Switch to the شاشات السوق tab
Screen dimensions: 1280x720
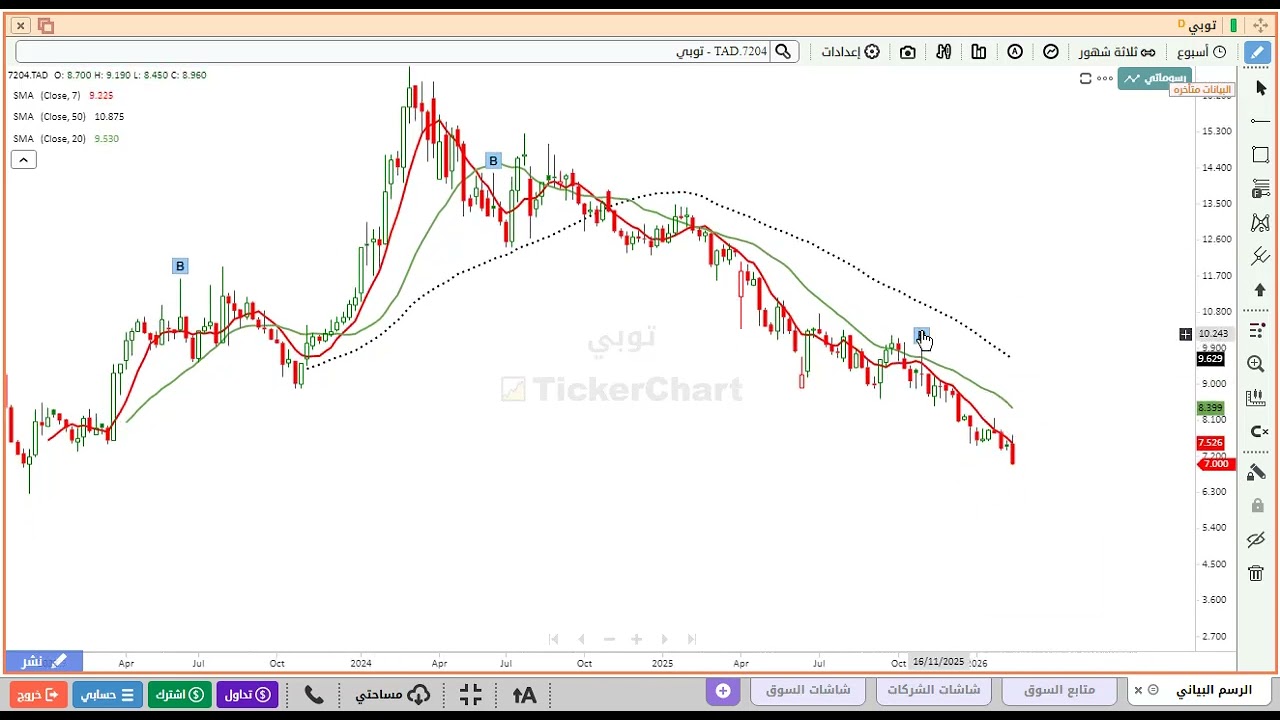808,690
